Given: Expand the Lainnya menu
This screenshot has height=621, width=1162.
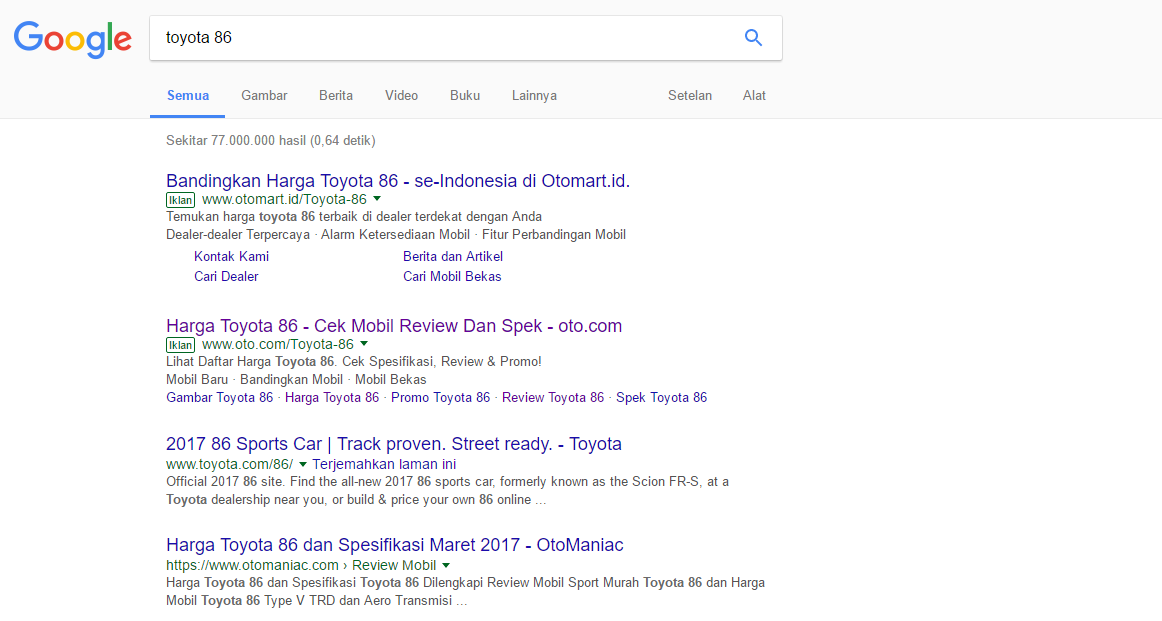Looking at the screenshot, I should [534, 96].
